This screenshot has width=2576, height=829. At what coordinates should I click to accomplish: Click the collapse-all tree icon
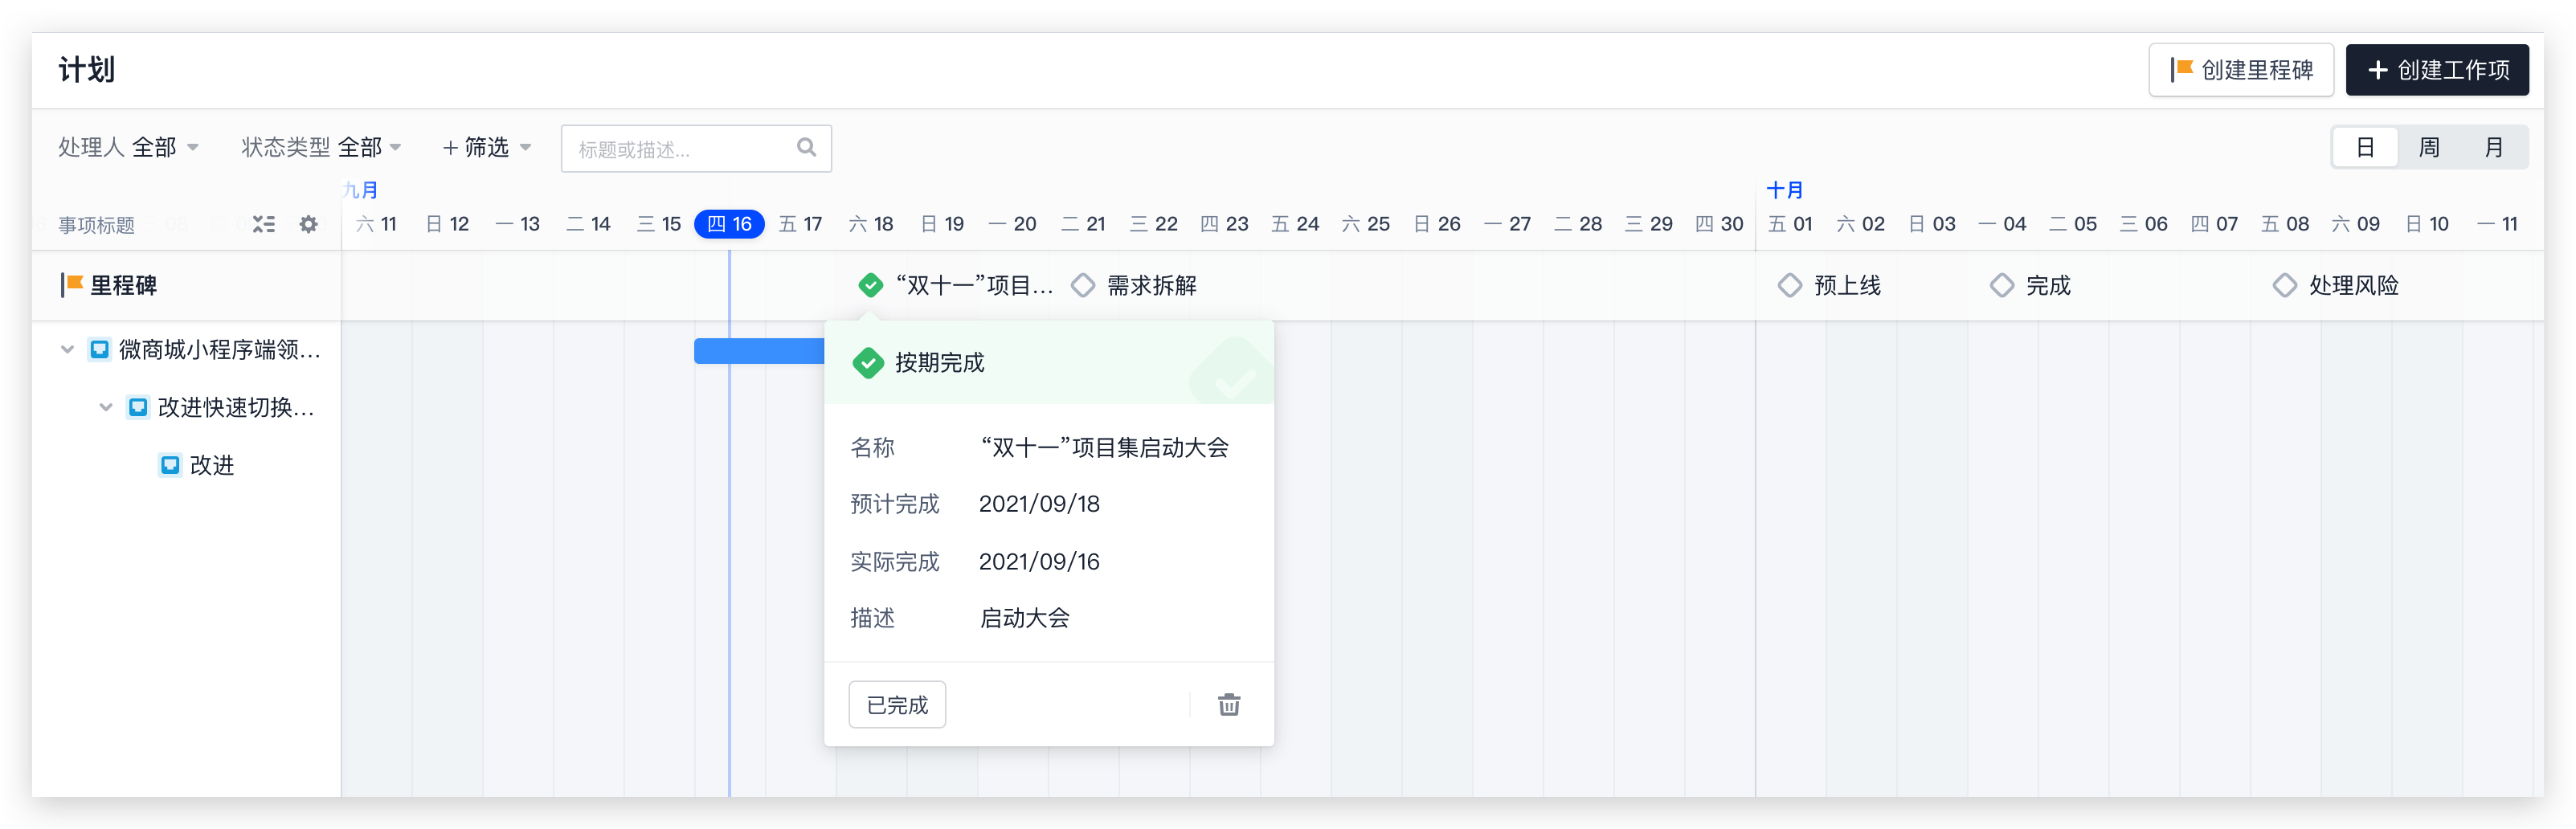pos(263,224)
